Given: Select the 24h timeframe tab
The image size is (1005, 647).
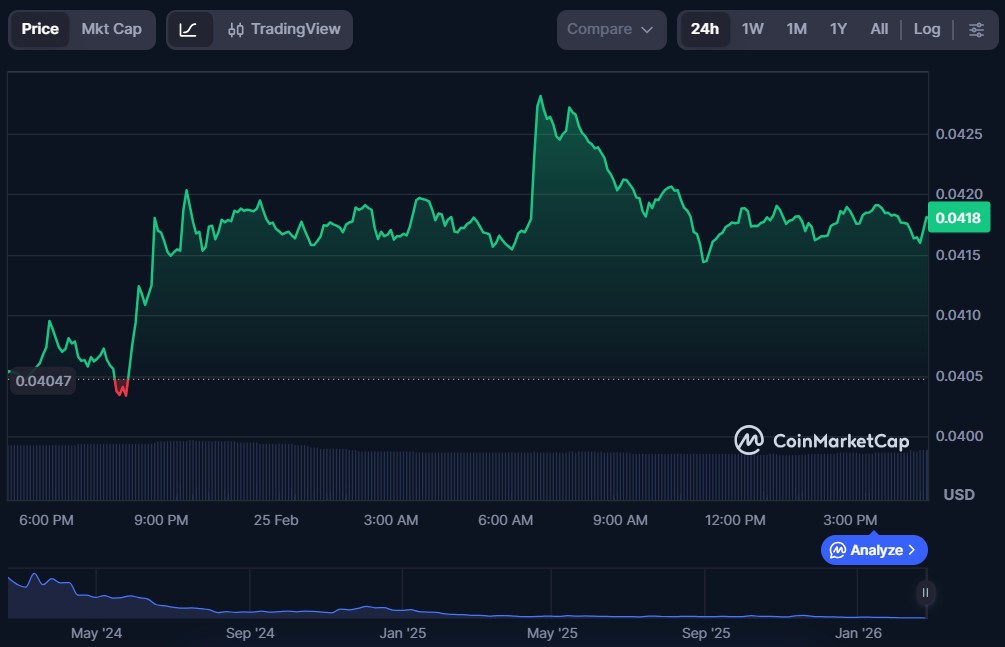Looking at the screenshot, I should (x=704, y=29).
